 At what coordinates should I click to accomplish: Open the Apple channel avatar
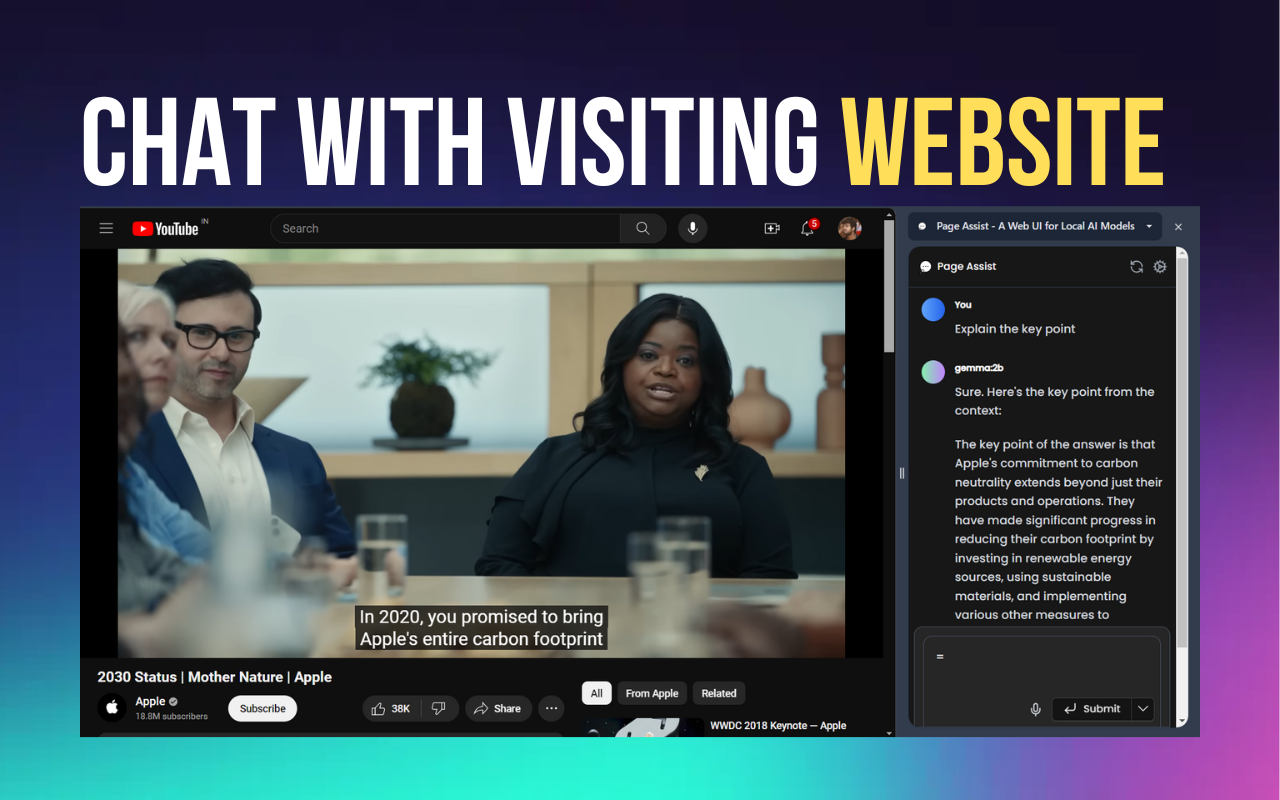(112, 708)
